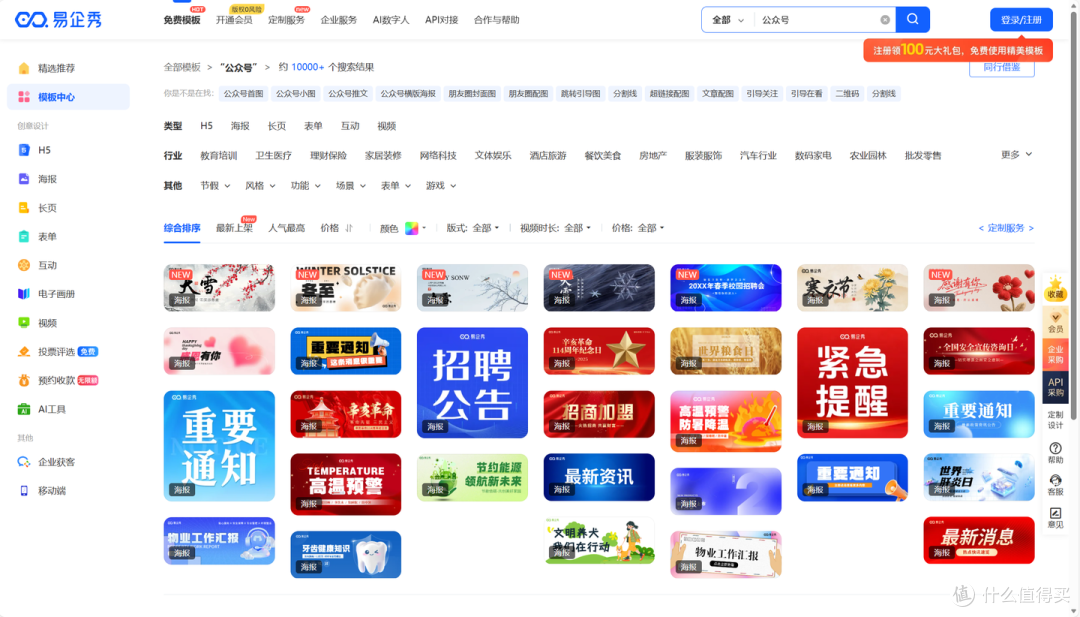The height and width of the screenshot is (617, 1080).
Task: Open 企业服务 top menu
Action: [339, 20]
